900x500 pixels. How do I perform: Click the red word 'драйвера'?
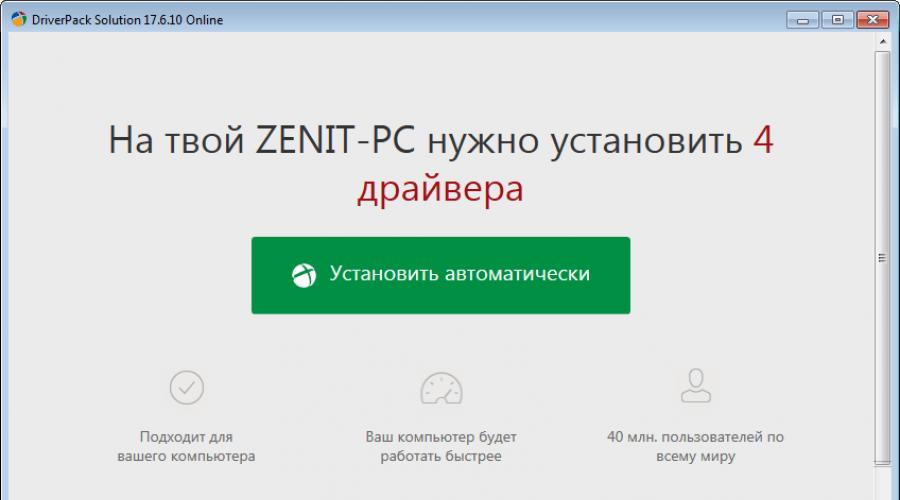coord(440,189)
